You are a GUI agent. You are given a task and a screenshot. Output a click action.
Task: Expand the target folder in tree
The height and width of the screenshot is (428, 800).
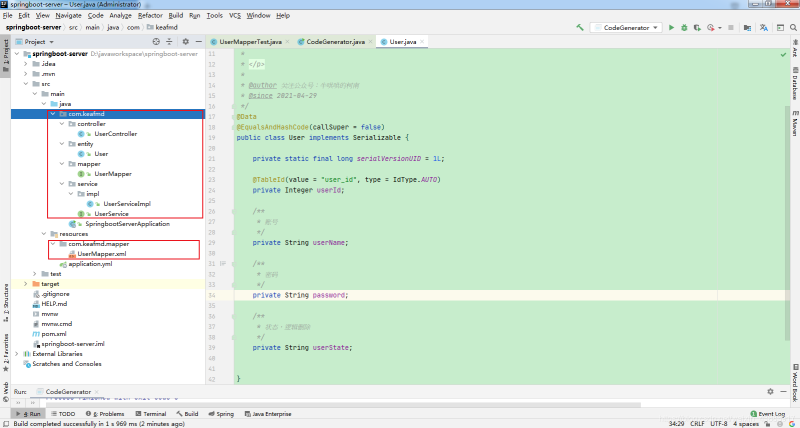27,284
